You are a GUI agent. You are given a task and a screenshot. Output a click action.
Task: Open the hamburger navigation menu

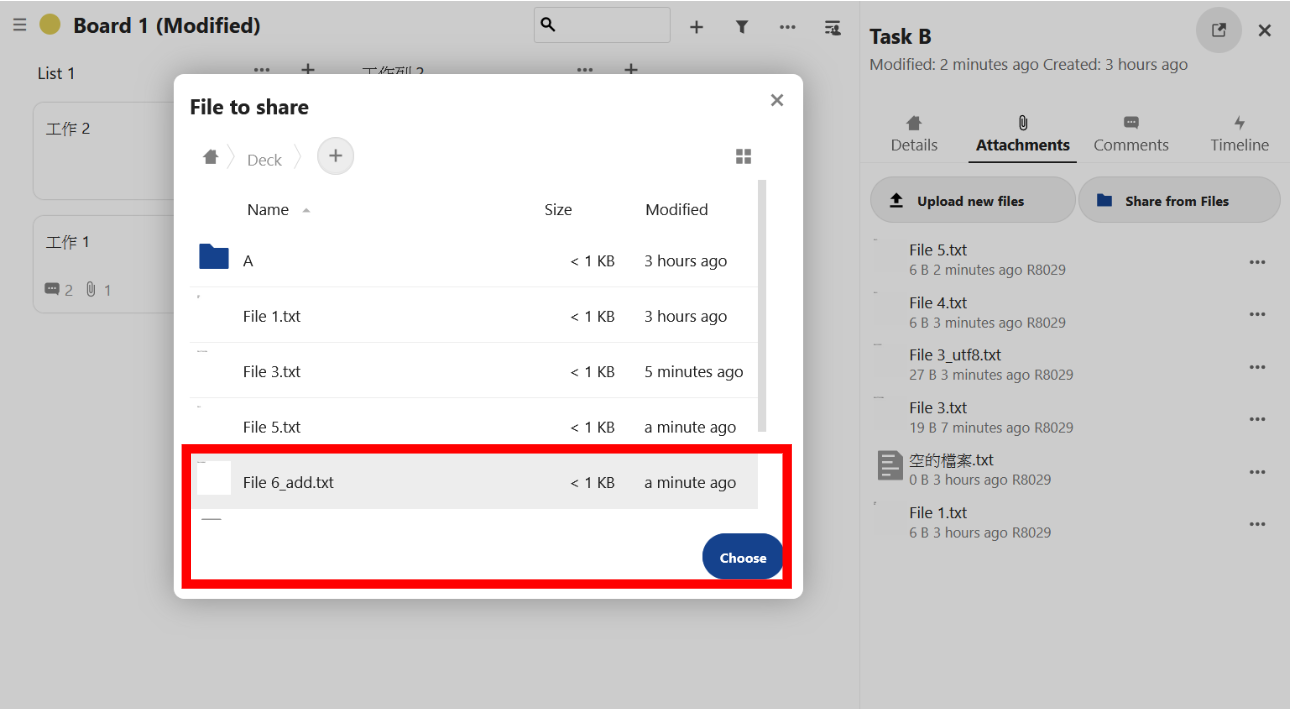pos(19,25)
